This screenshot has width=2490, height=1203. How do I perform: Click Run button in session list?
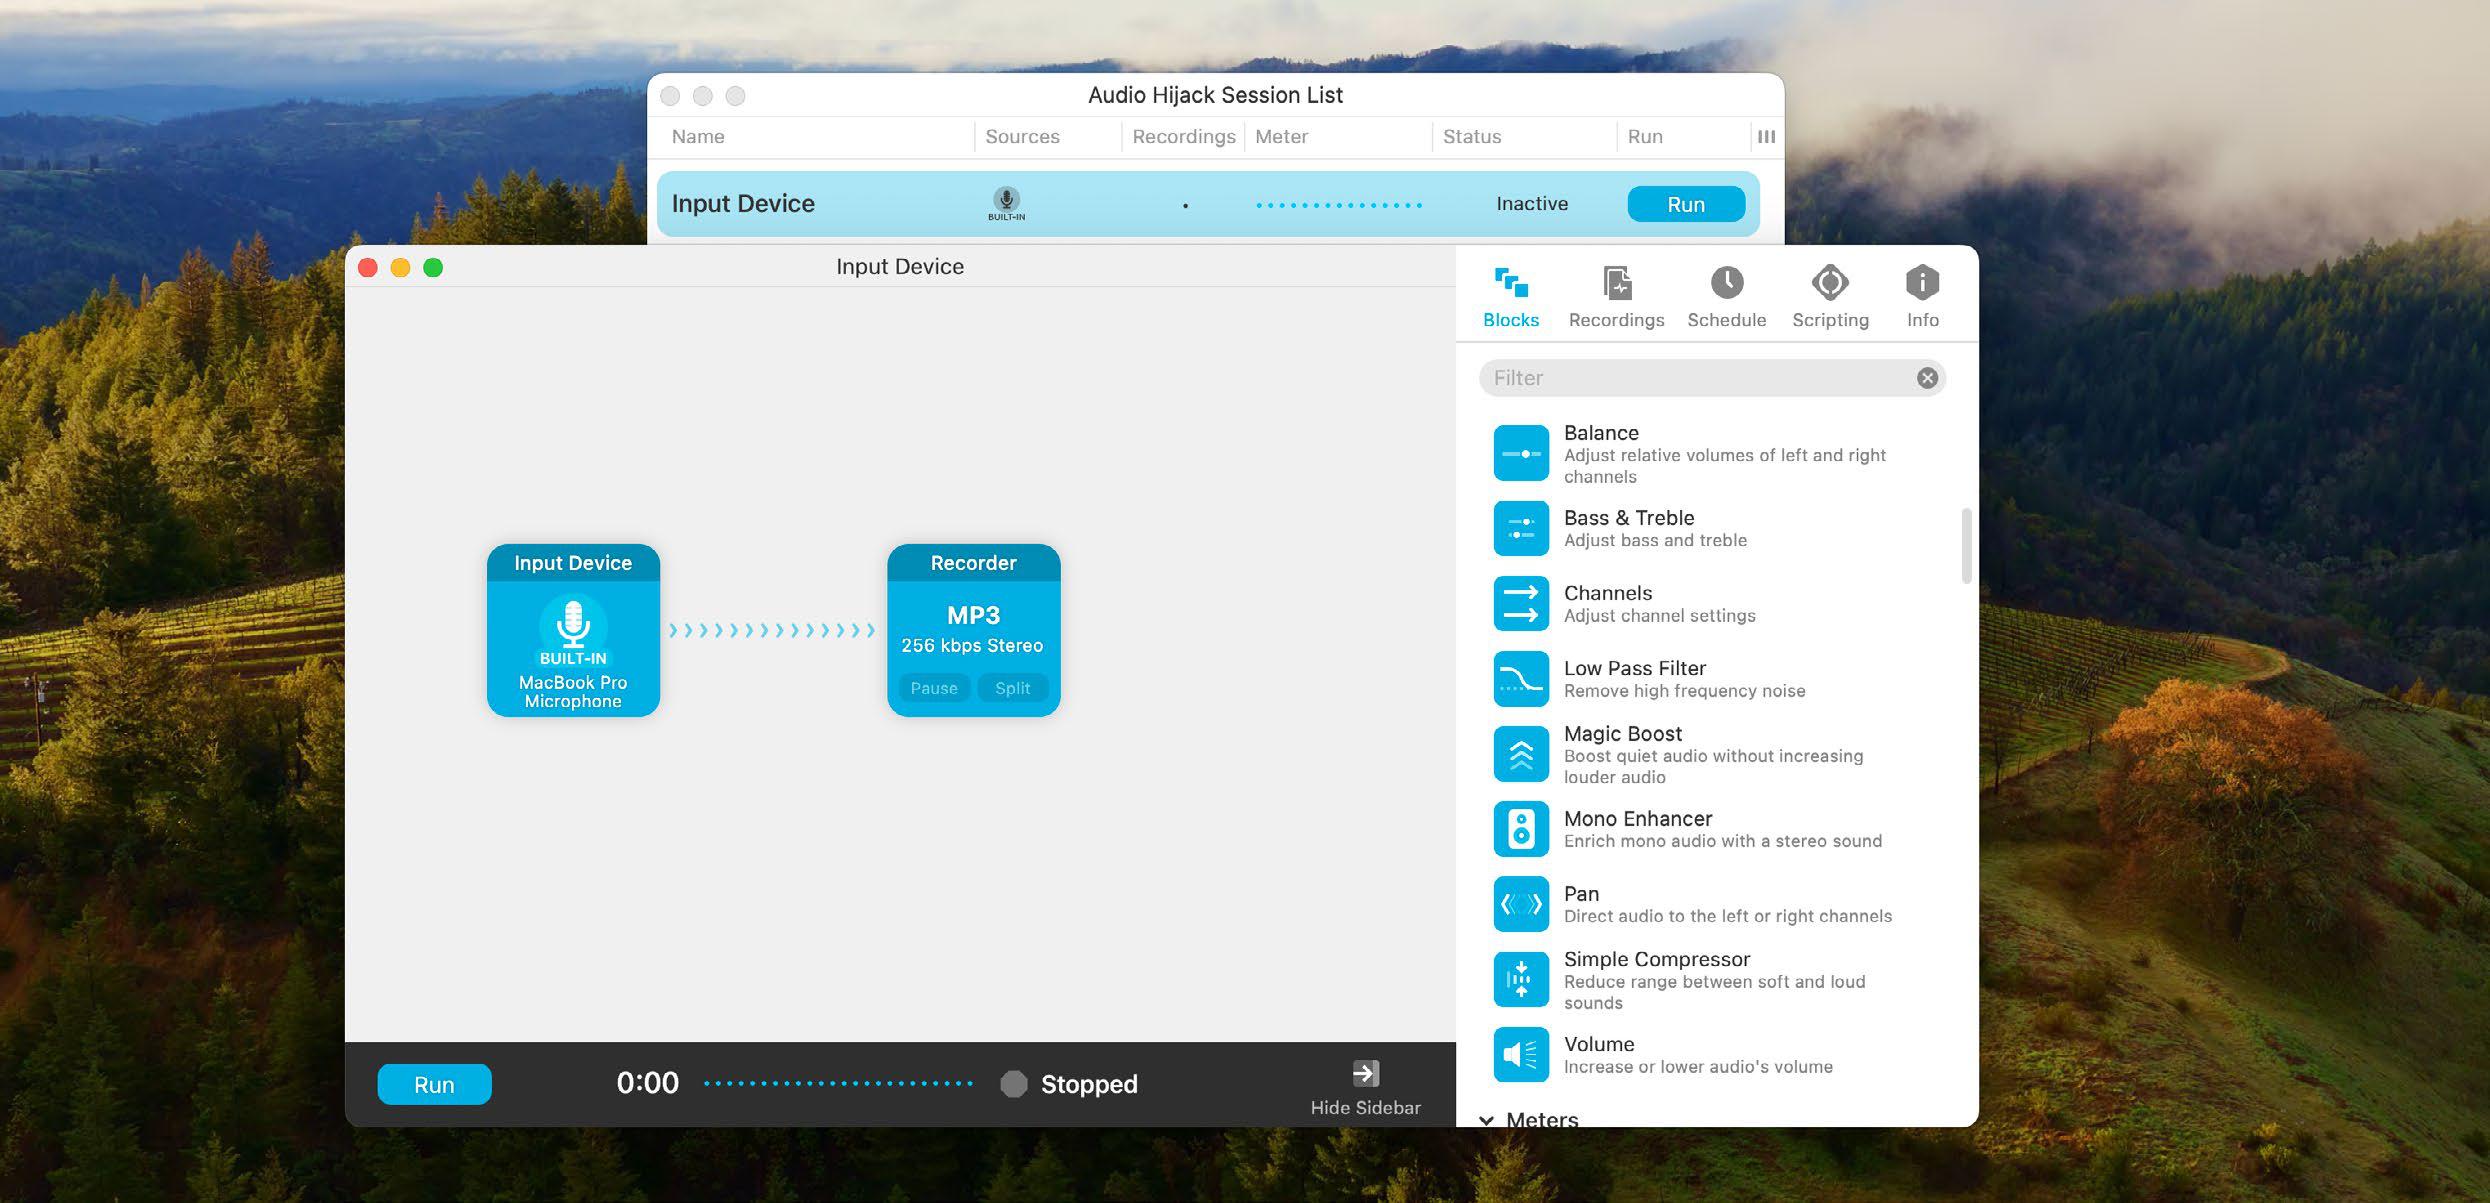pos(1686,202)
